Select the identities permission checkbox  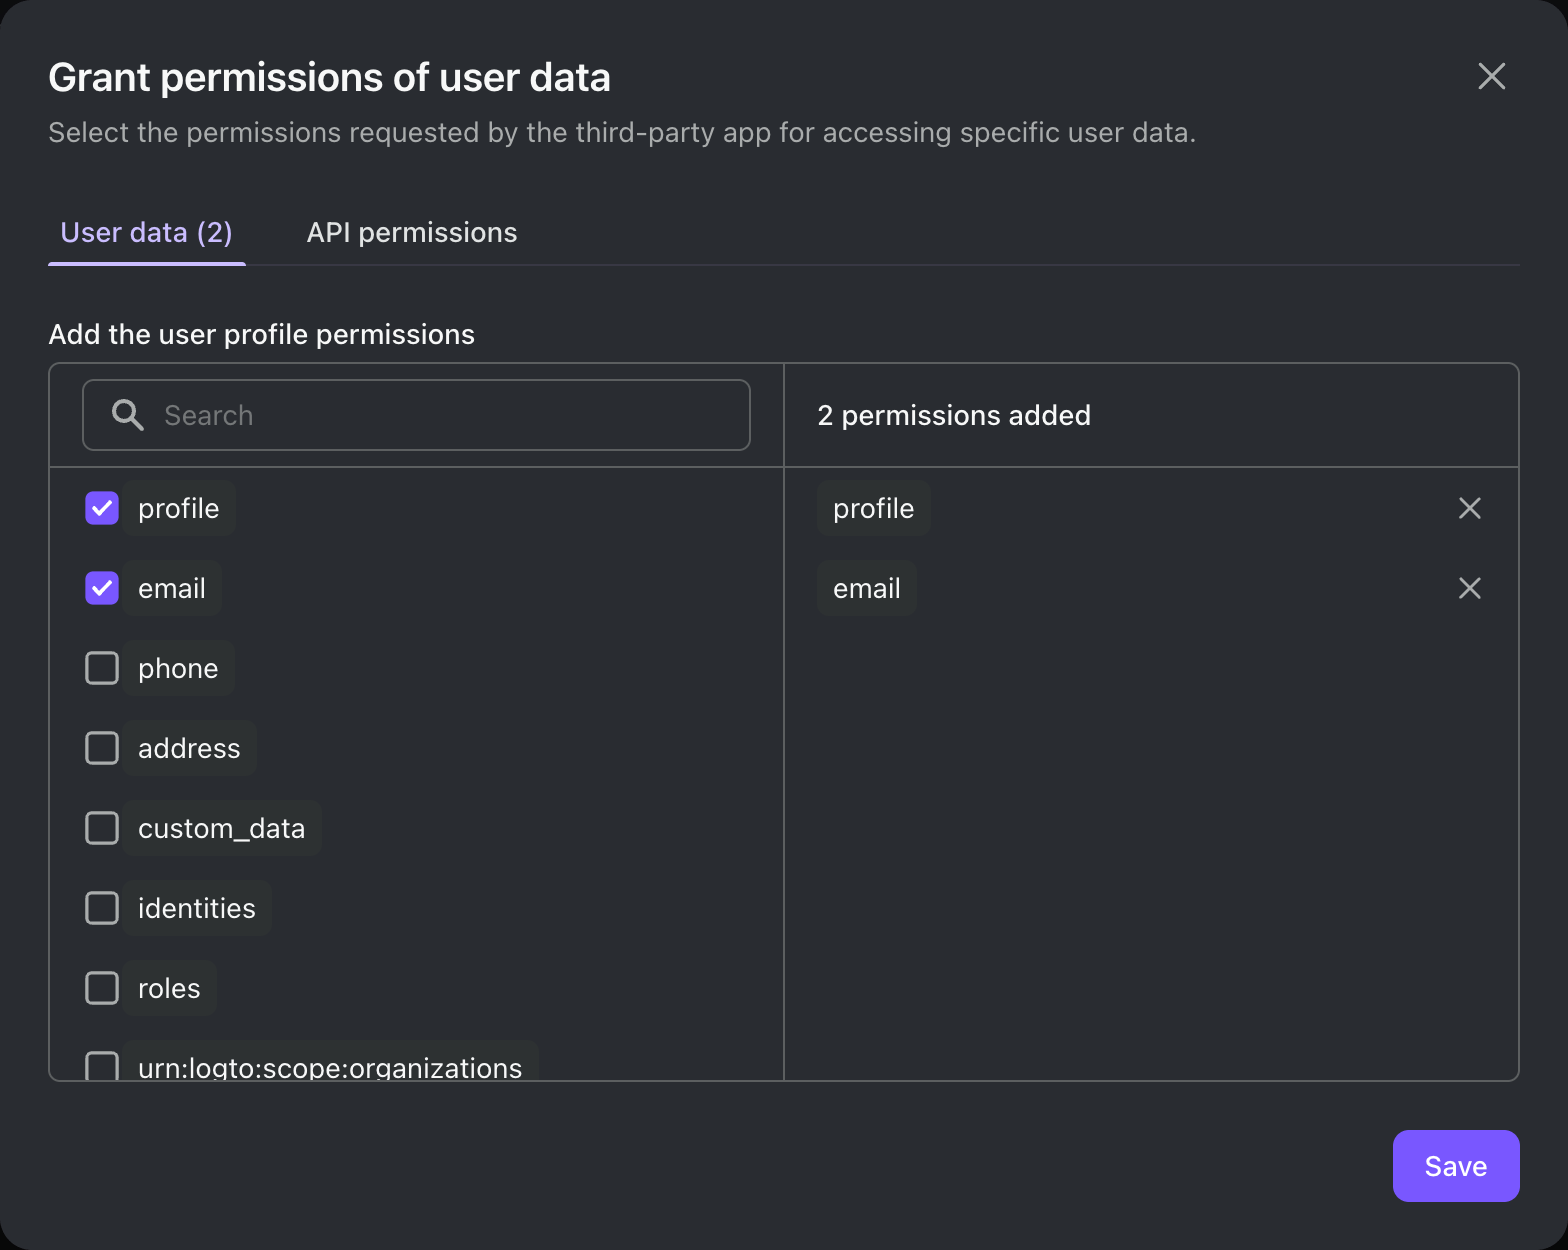102,908
